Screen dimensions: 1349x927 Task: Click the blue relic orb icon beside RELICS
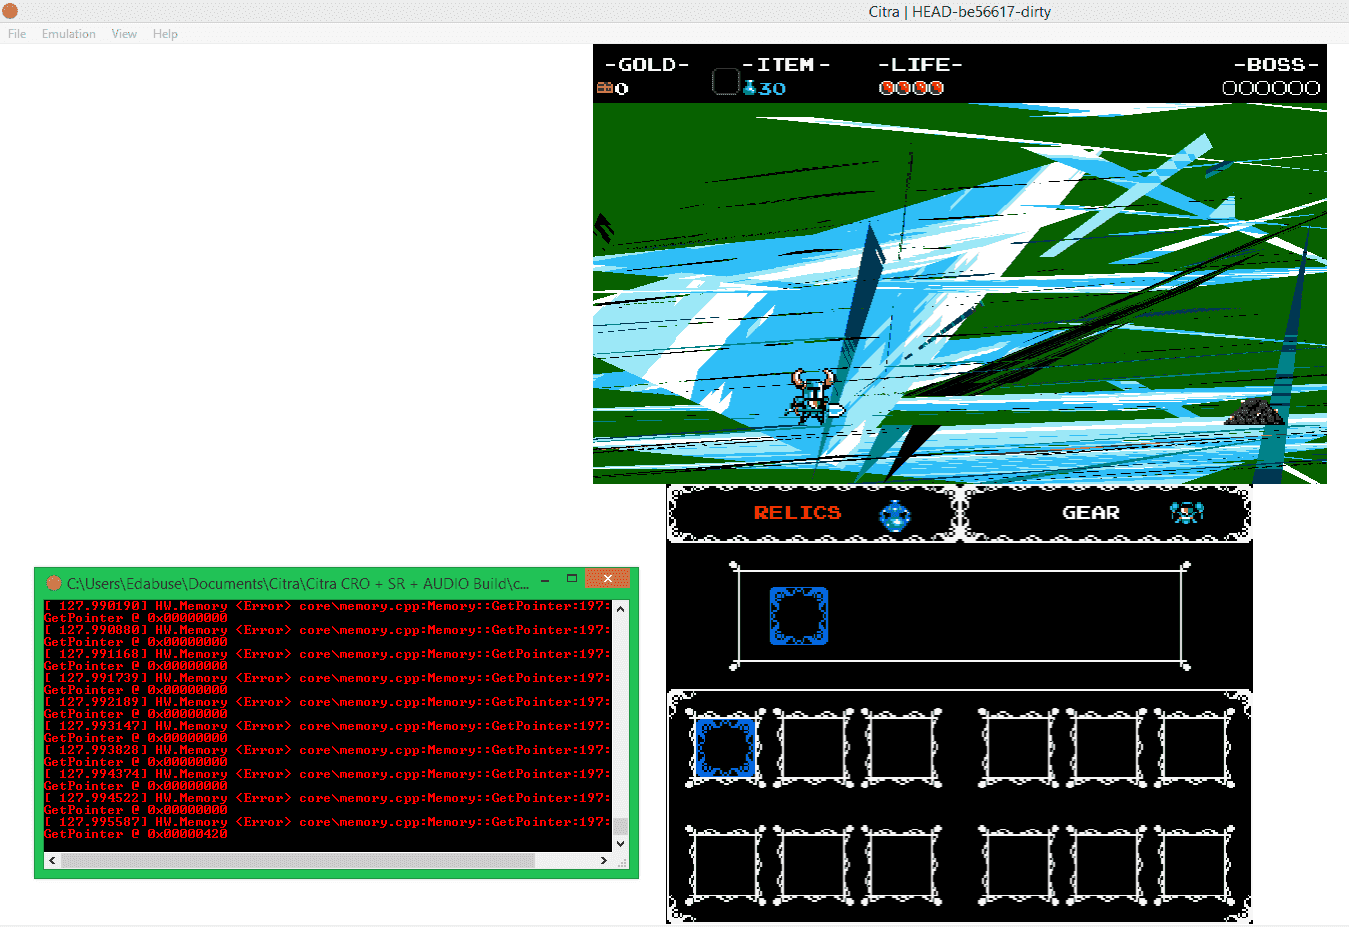[895, 515]
